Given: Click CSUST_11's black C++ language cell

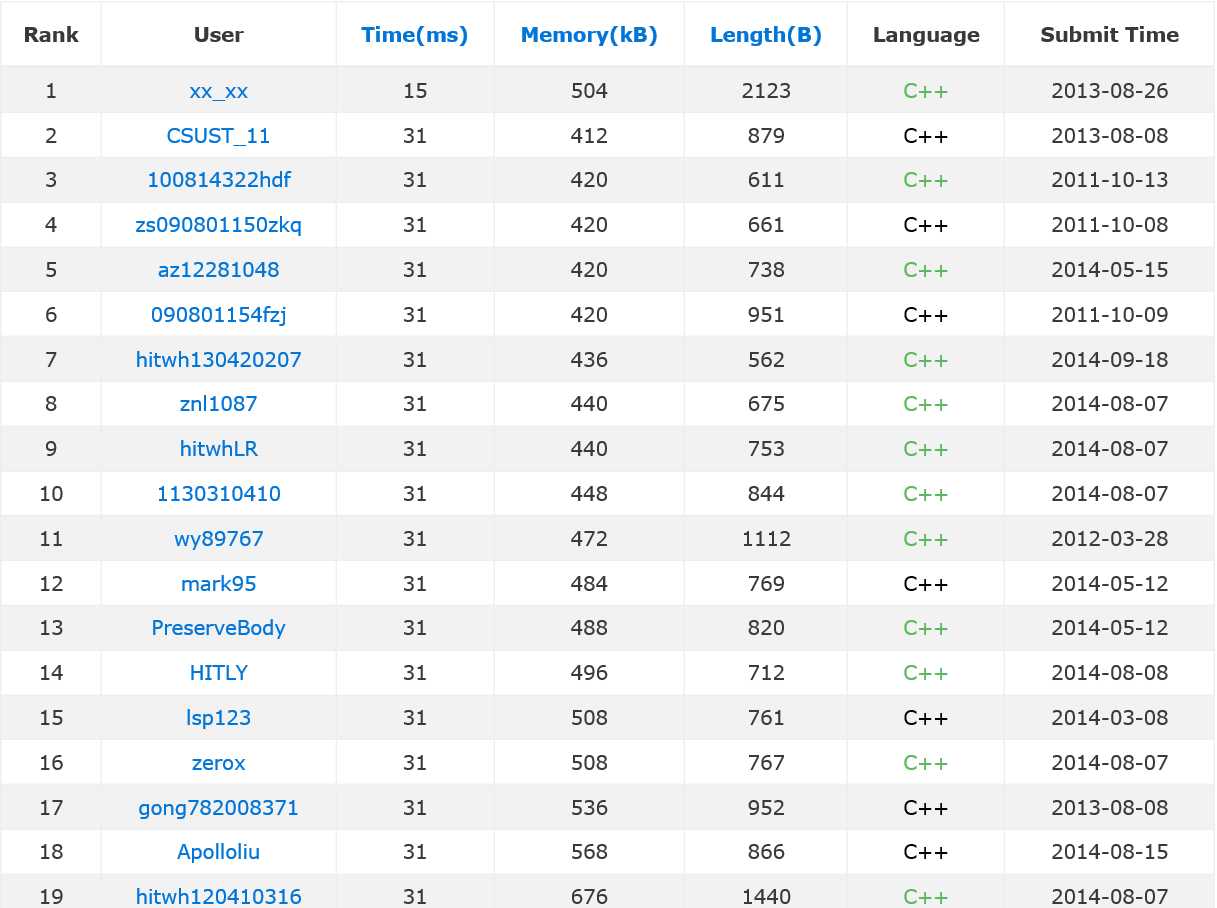Looking at the screenshot, I should [x=926, y=136].
